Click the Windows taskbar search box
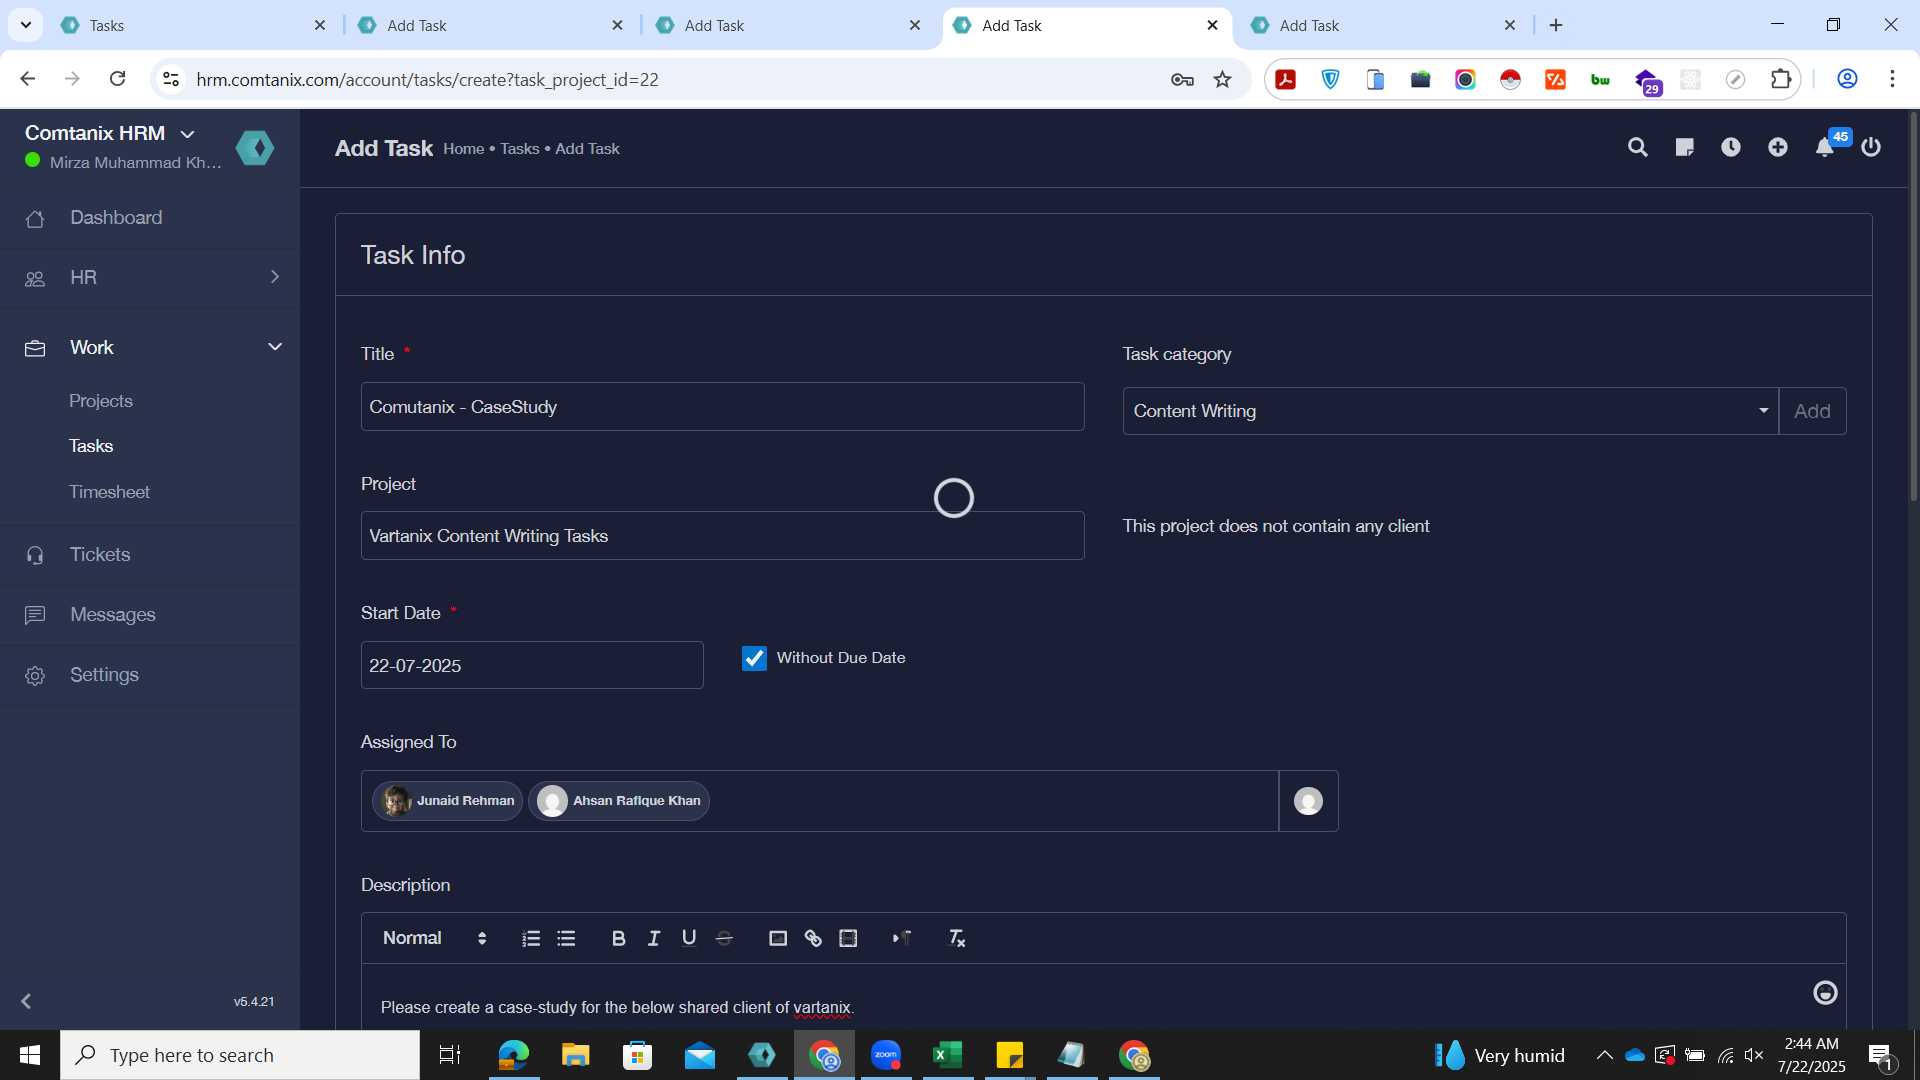1920x1080 pixels. [x=240, y=1055]
